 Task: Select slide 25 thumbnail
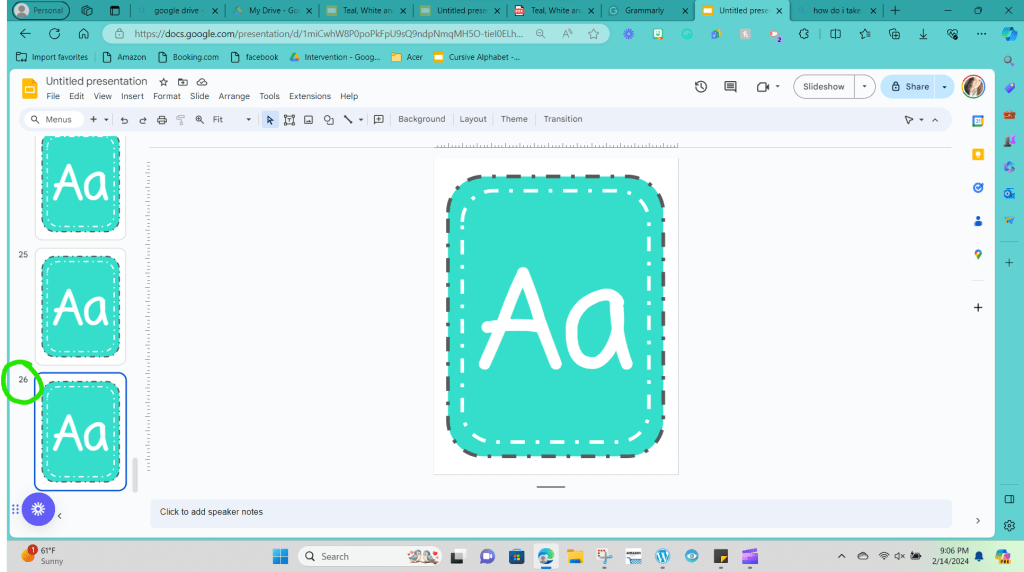80,305
